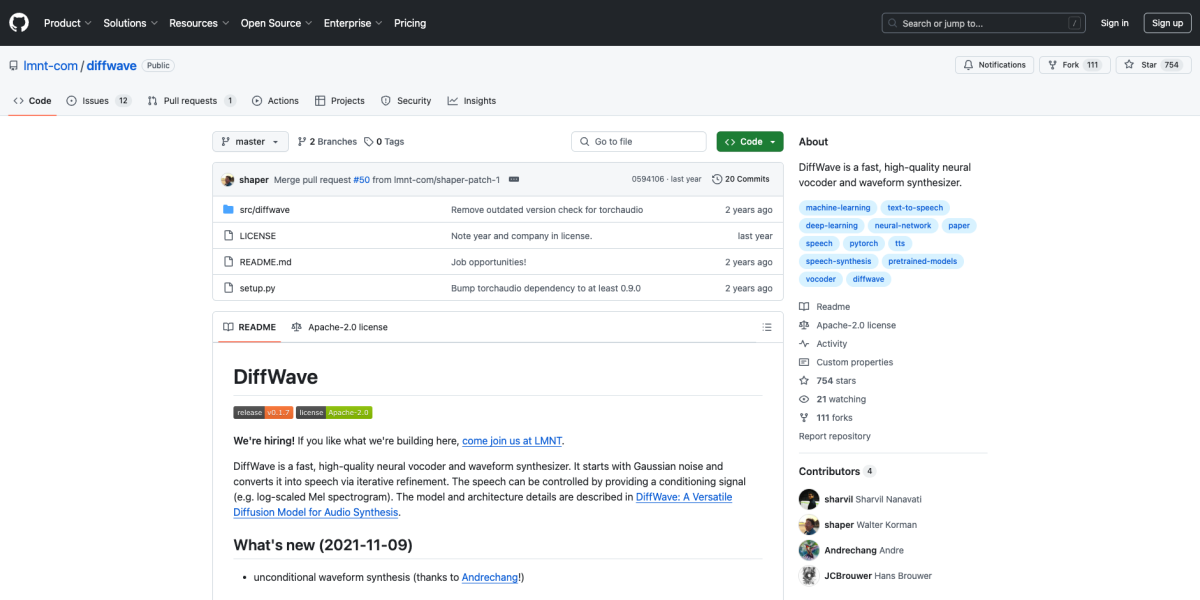The height and width of the screenshot is (600, 1200).
Task: View the 2 Branches list
Action: point(326,142)
